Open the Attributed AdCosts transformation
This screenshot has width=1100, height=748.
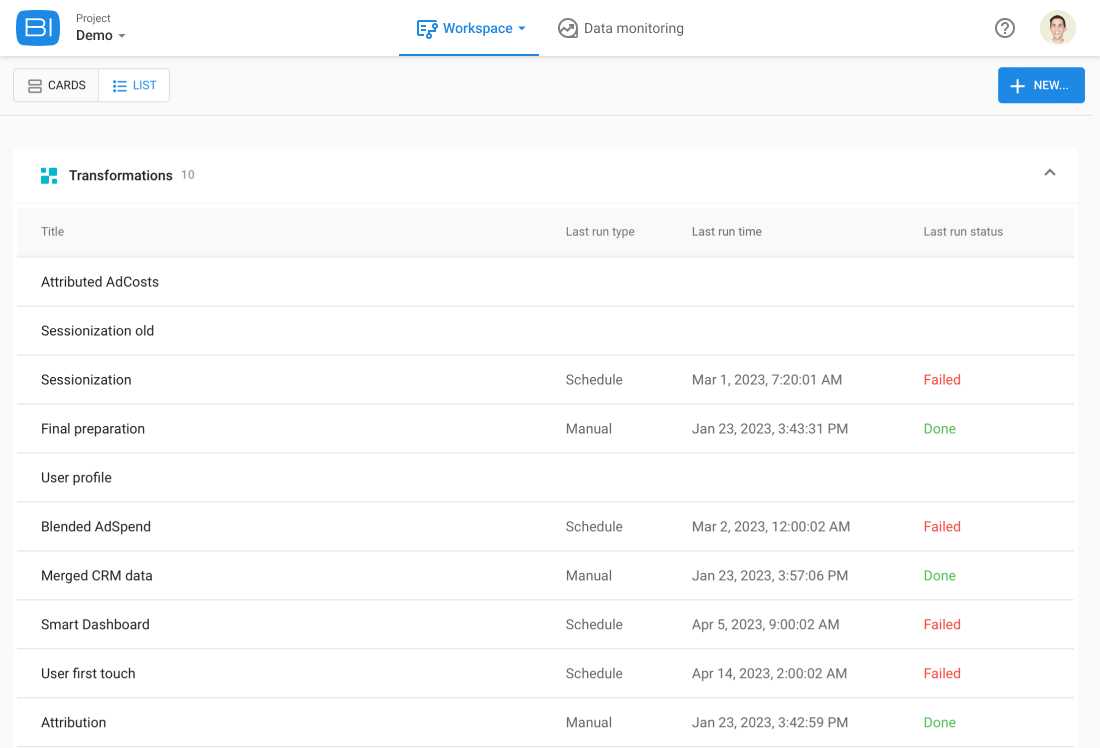[100, 282]
